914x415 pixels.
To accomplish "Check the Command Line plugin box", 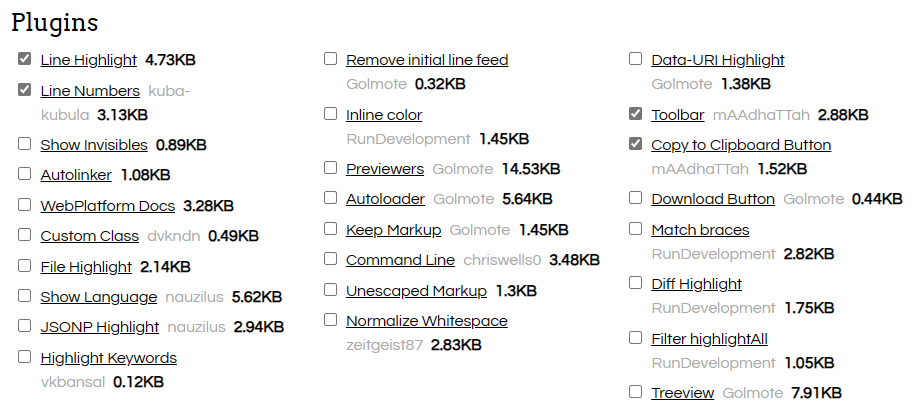I will click(331, 259).
